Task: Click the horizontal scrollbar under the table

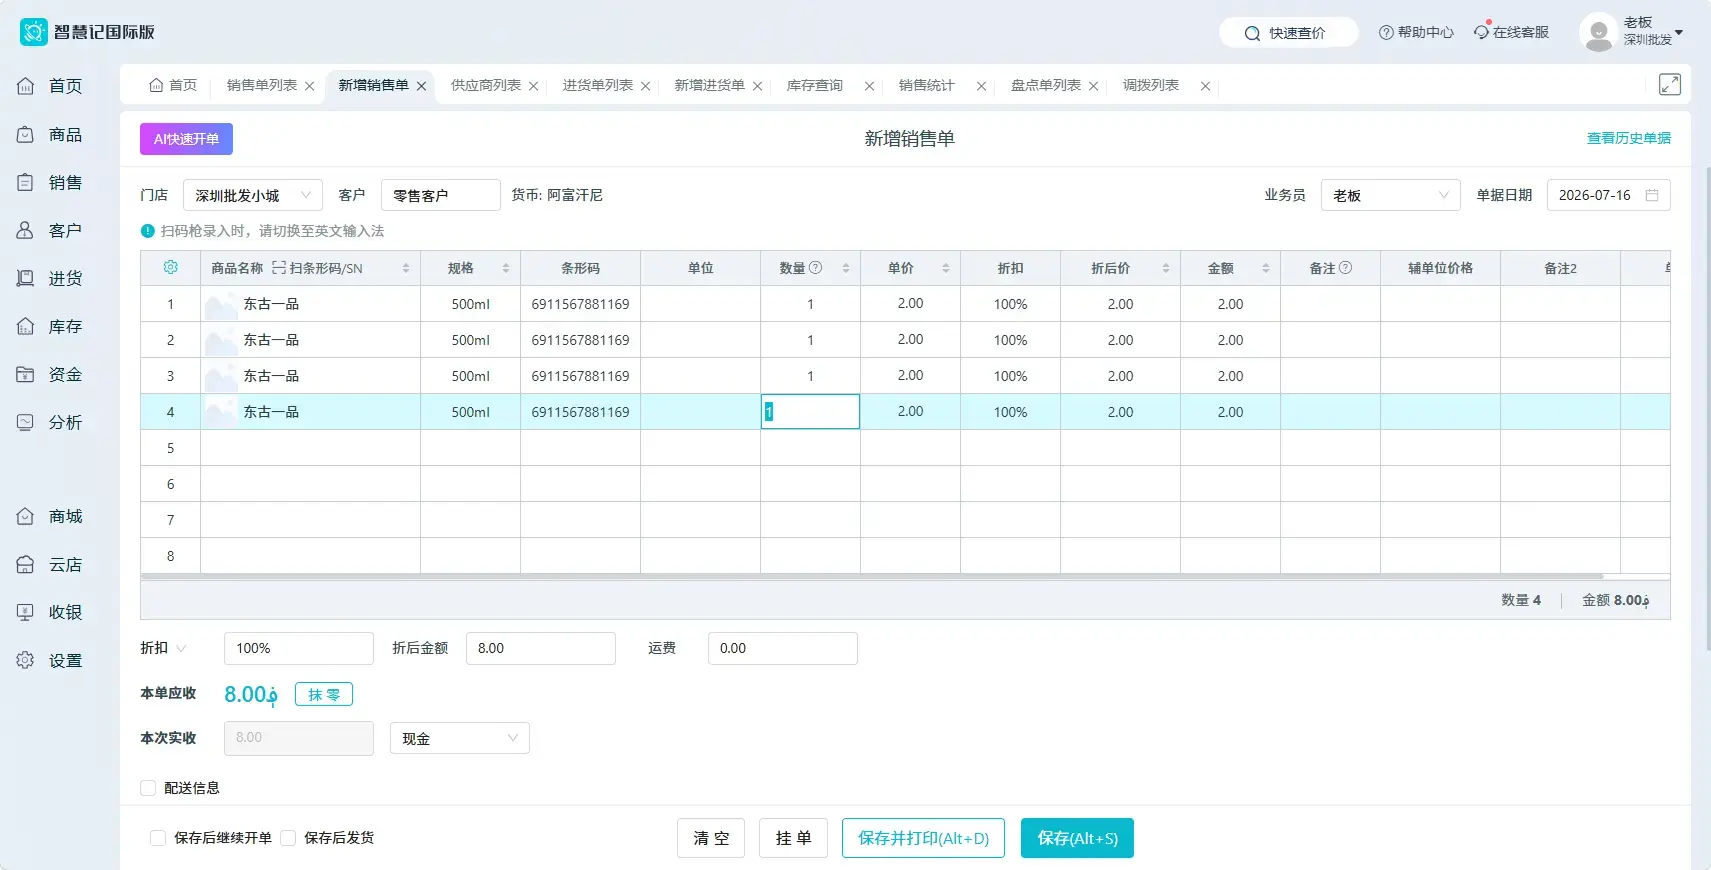Action: coord(872,577)
